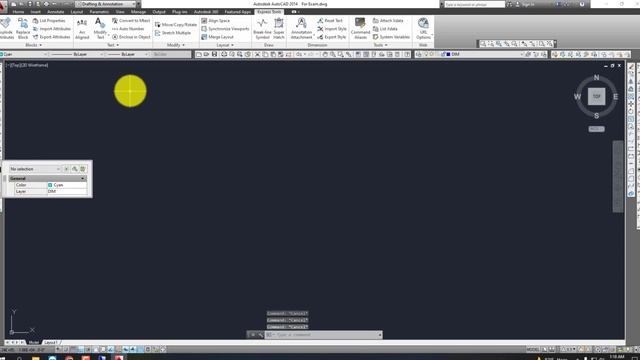Viewport: 640px width, 360px height.
Task: Switch to the Layout1 tab
Action: (51, 342)
